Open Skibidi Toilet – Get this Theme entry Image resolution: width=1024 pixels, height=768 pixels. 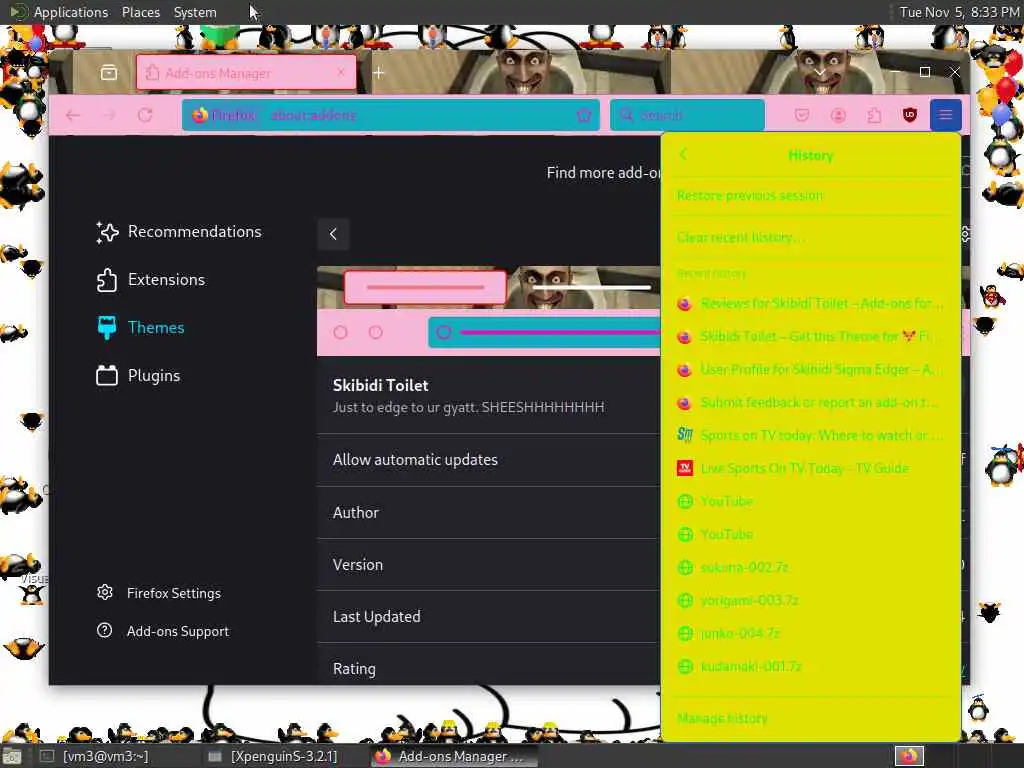point(810,337)
